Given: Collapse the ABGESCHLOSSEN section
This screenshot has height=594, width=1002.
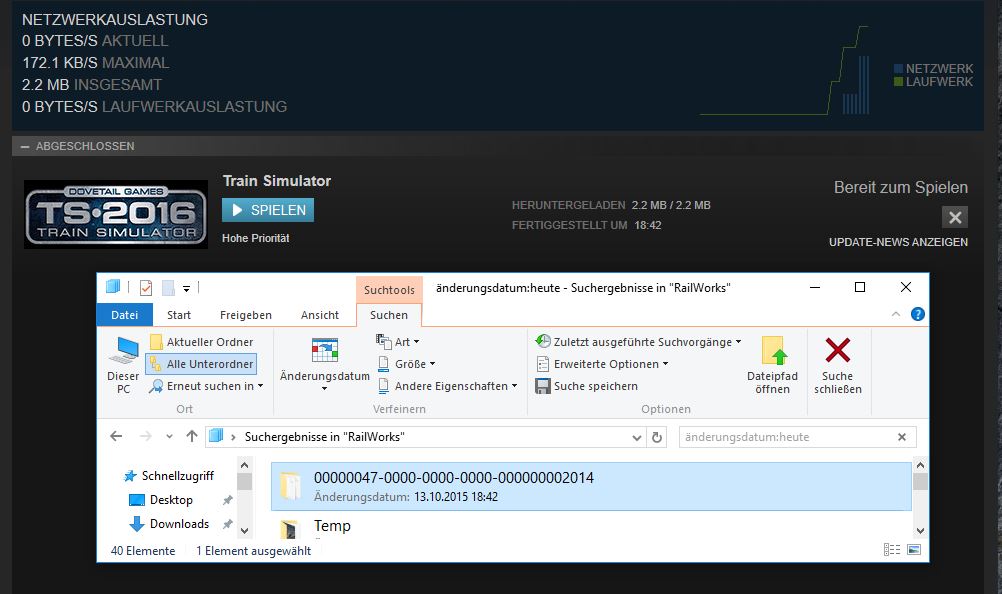Looking at the screenshot, I should [x=25, y=146].
